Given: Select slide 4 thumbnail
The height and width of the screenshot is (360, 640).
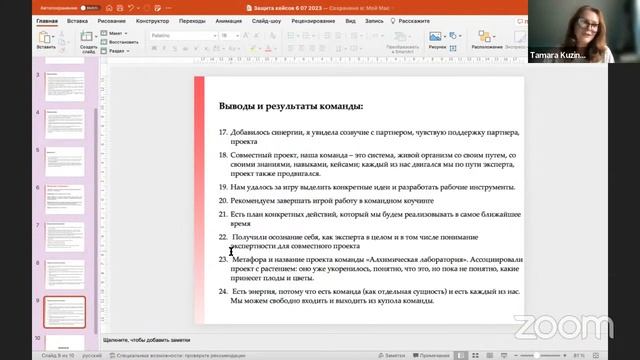Looking at the screenshot, I should (x=64, y=124).
